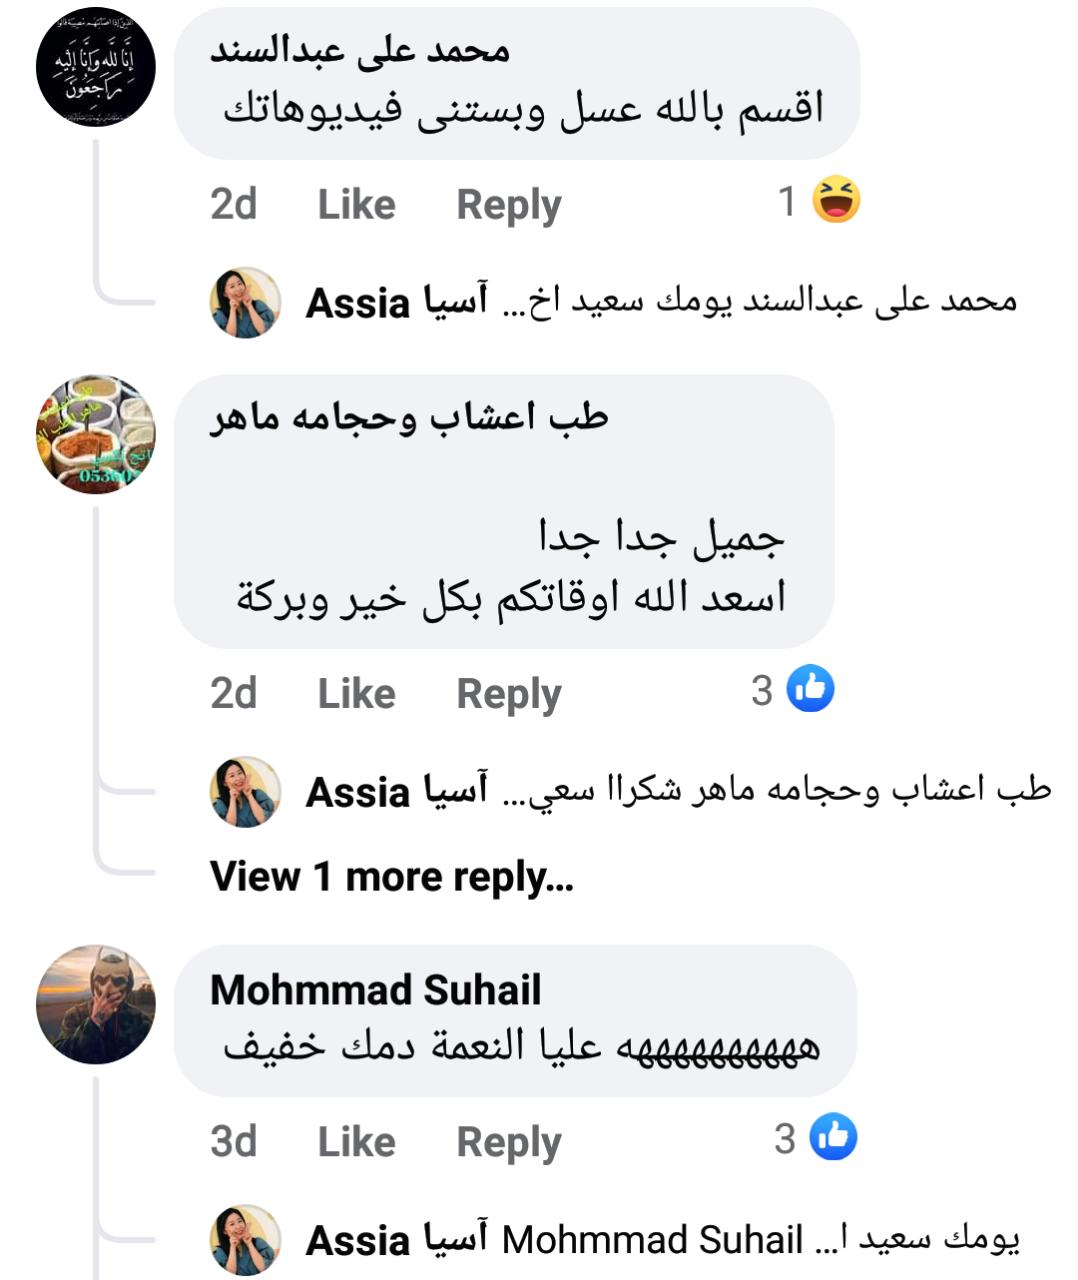Image resolution: width=1078 pixels, height=1280 pixels.
Task: Like the comment by طب اعشاب وحجامه ماهر
Action: click(356, 693)
